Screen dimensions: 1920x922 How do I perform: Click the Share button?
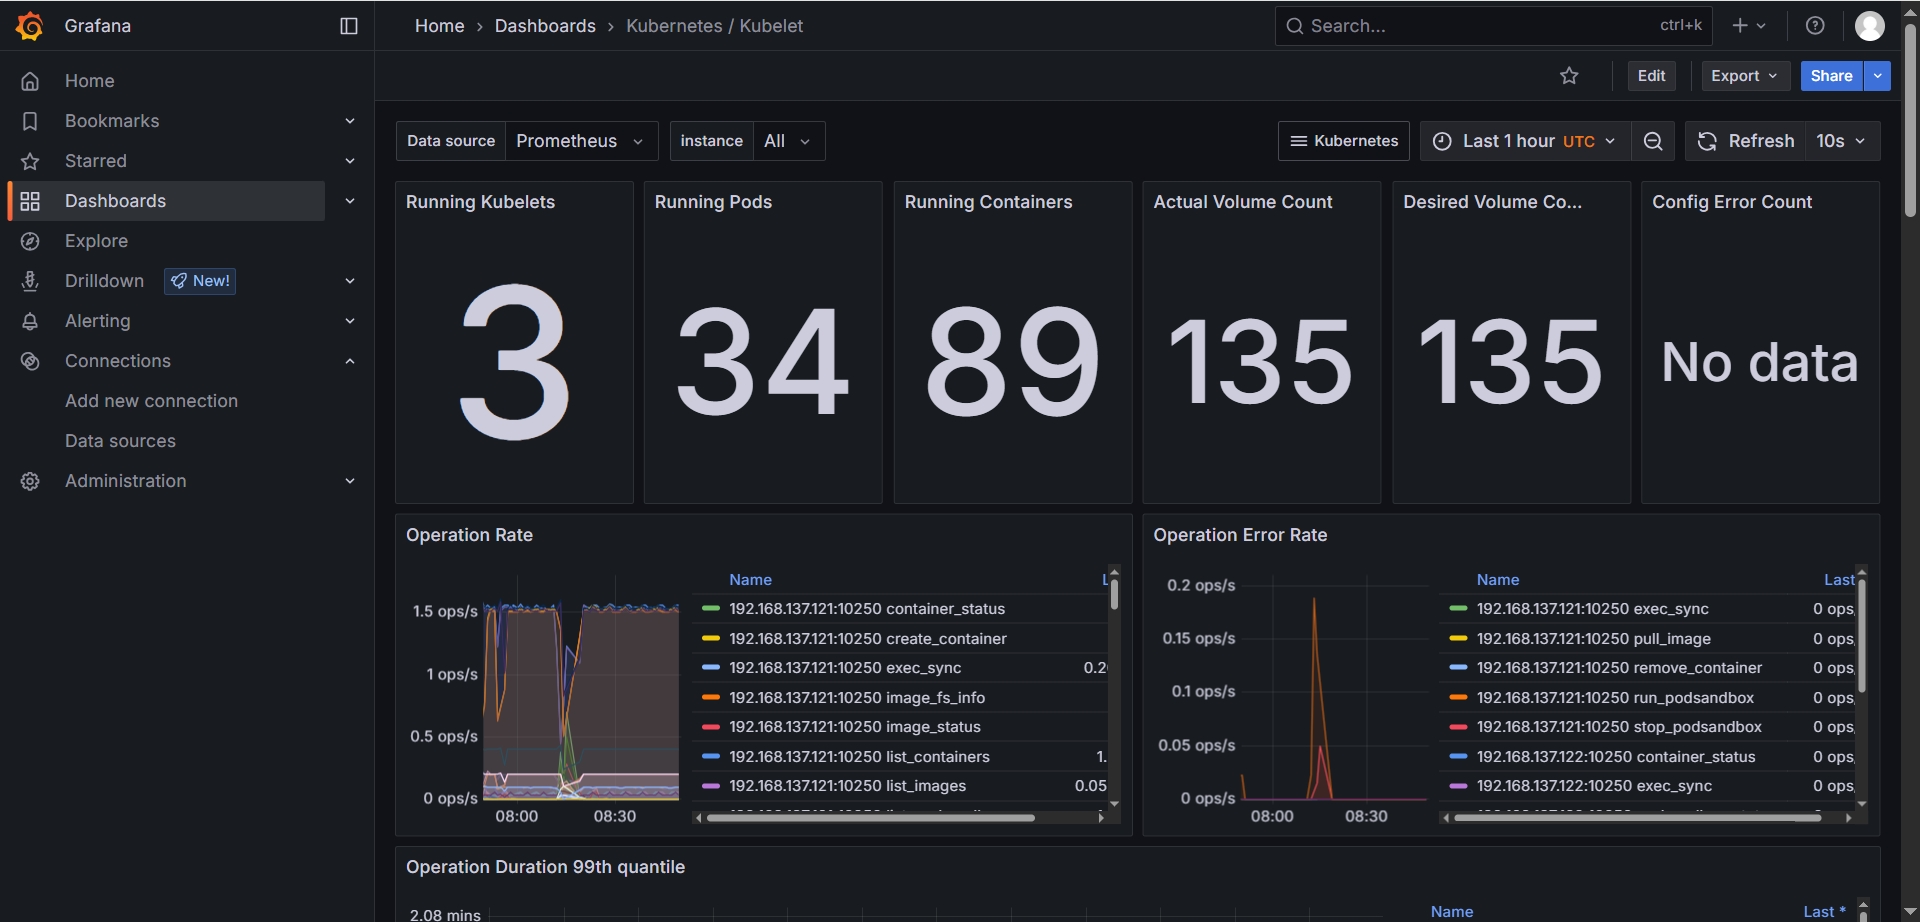(1830, 76)
